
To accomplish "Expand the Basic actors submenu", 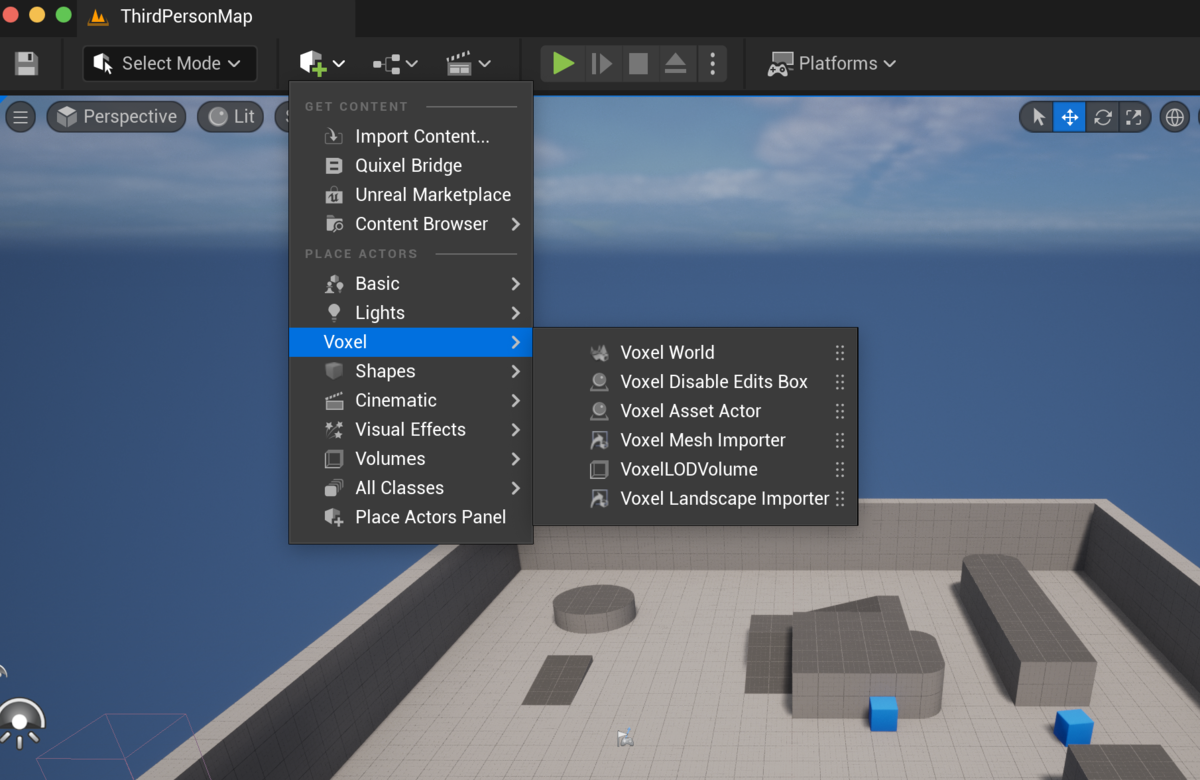I will coord(411,284).
